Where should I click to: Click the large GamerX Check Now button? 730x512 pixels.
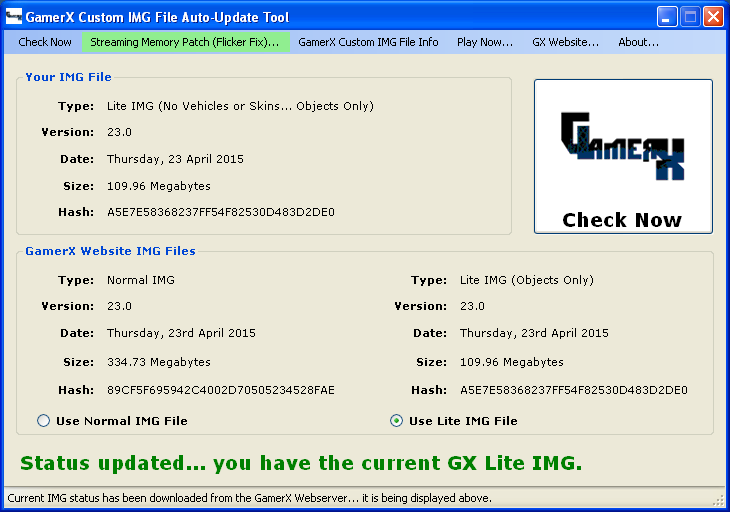[623, 156]
